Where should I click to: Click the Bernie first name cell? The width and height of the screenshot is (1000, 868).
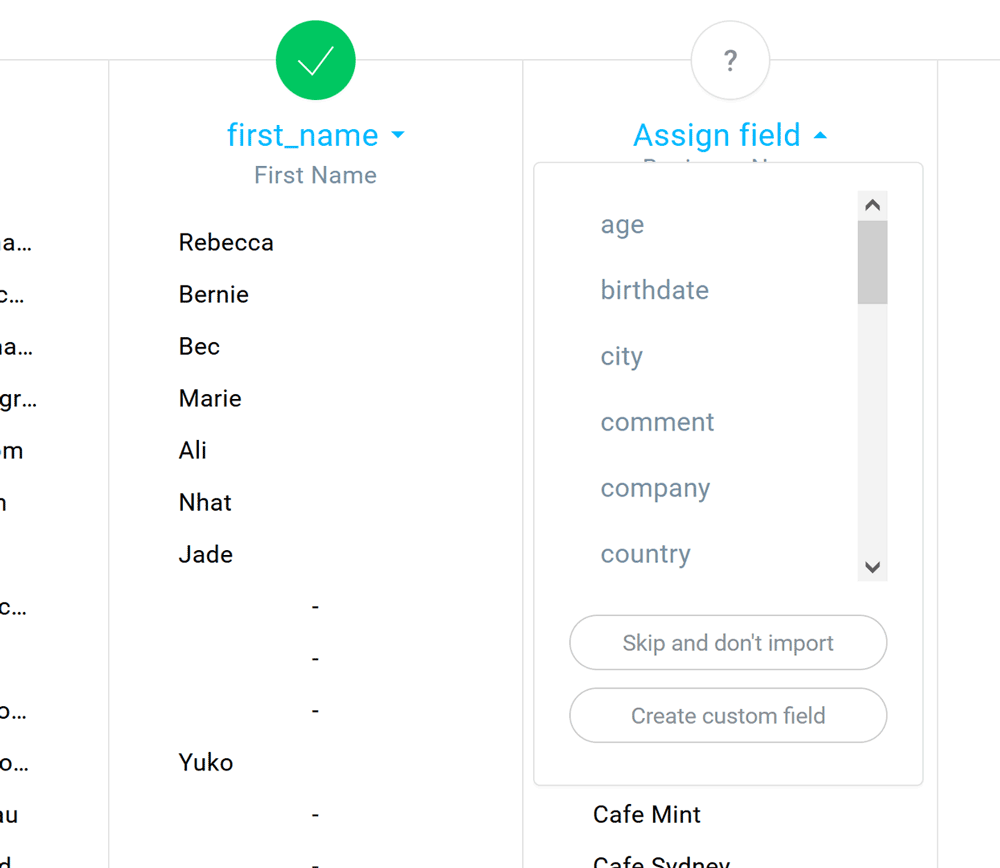point(214,294)
